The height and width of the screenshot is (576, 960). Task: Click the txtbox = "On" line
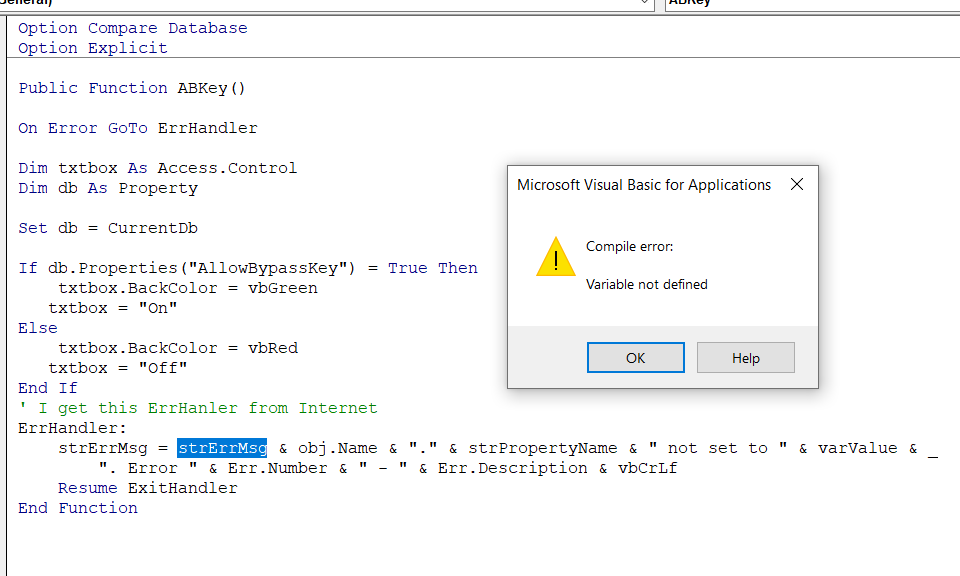tap(113, 308)
